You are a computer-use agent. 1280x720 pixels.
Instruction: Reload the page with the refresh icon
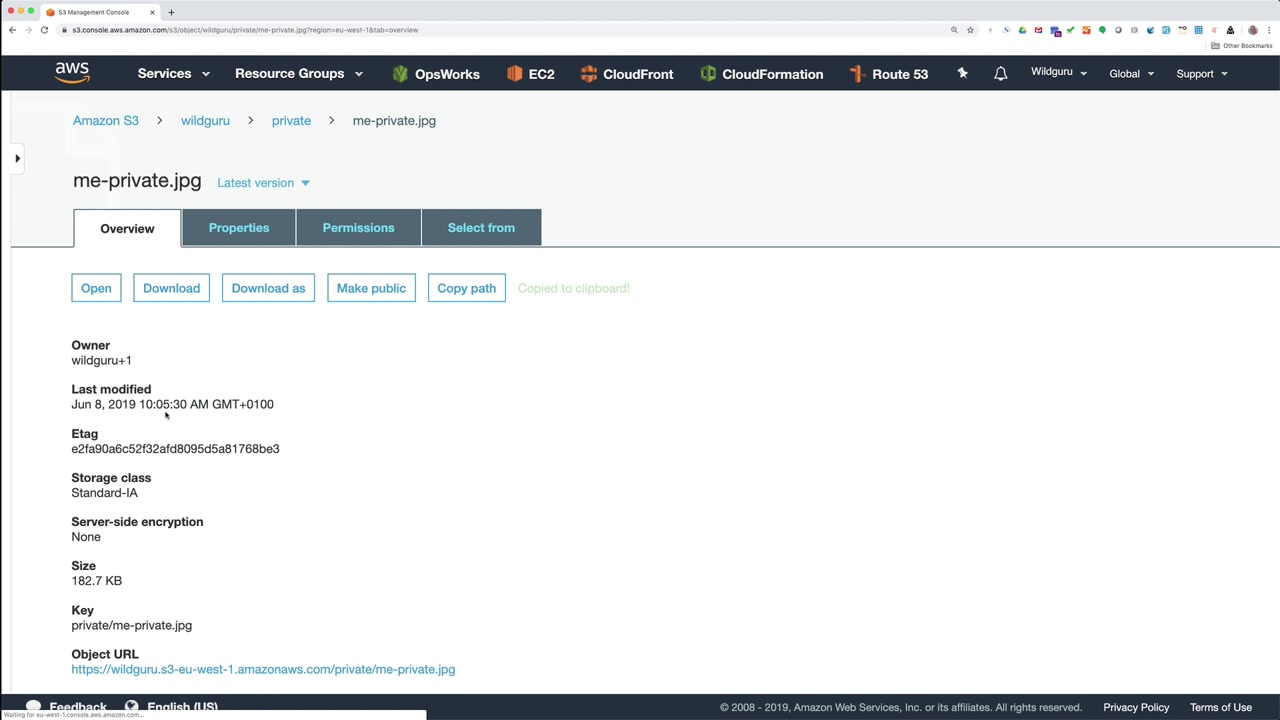click(x=44, y=30)
